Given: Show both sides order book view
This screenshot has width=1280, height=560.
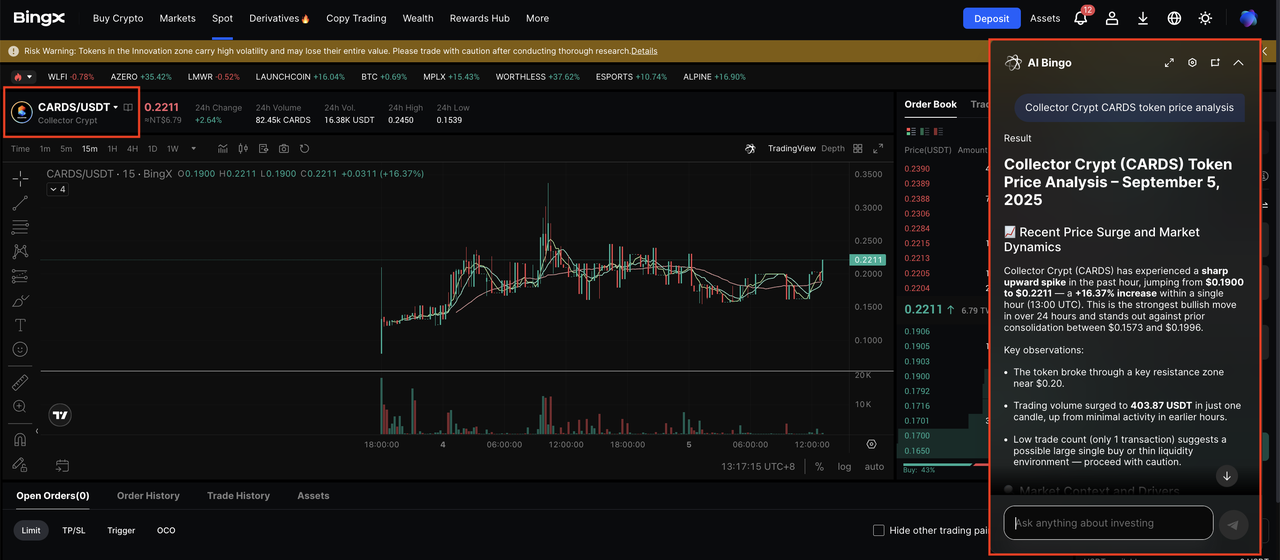Looking at the screenshot, I should 911,130.
